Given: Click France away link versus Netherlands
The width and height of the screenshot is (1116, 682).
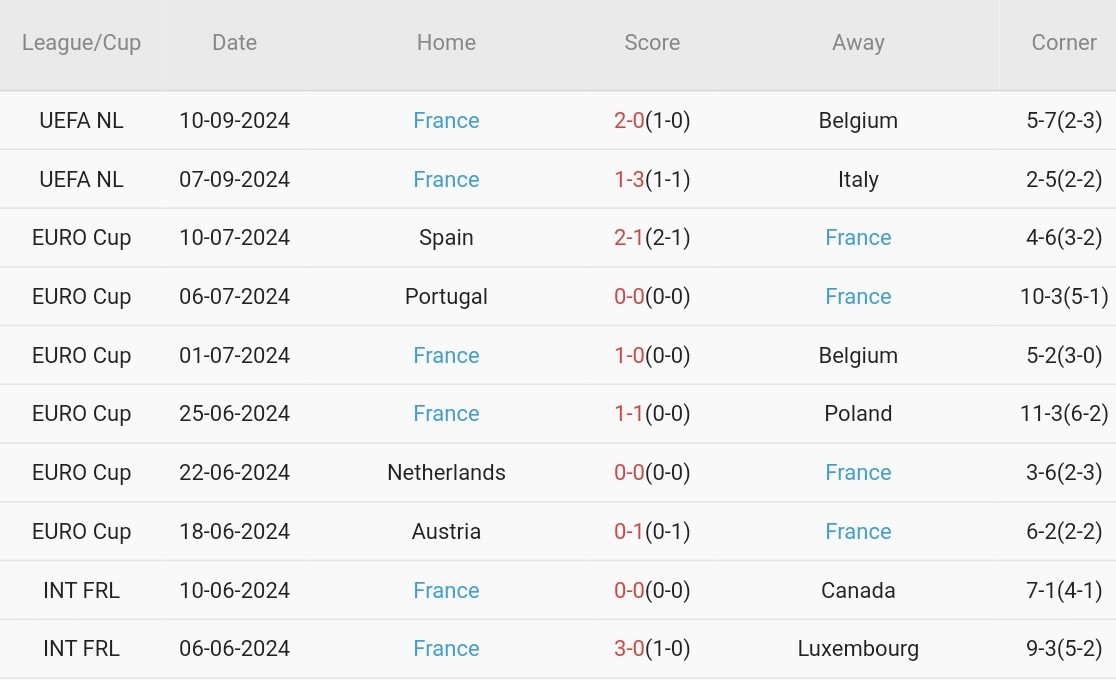Looking at the screenshot, I should [858, 473].
